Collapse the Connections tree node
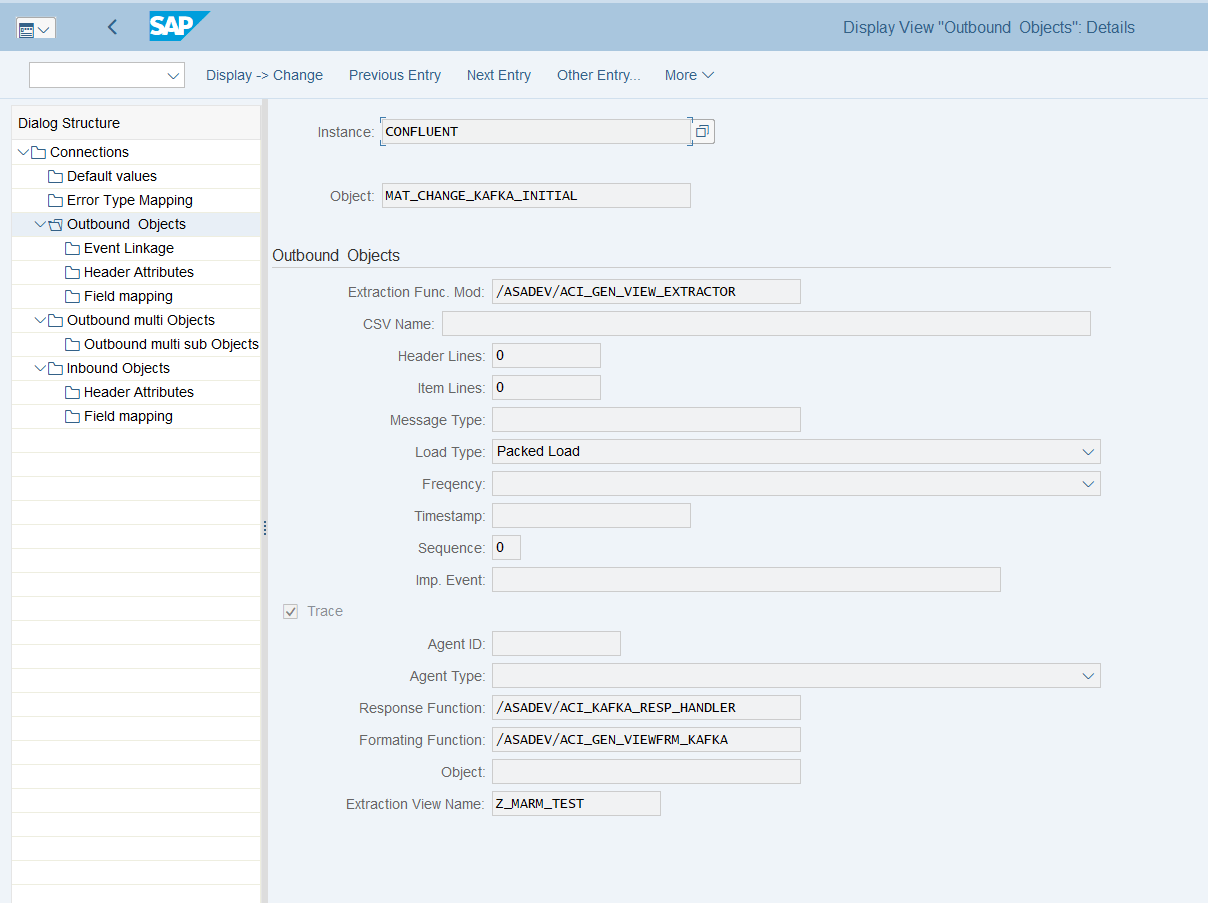The image size is (1208, 903). tap(24, 152)
